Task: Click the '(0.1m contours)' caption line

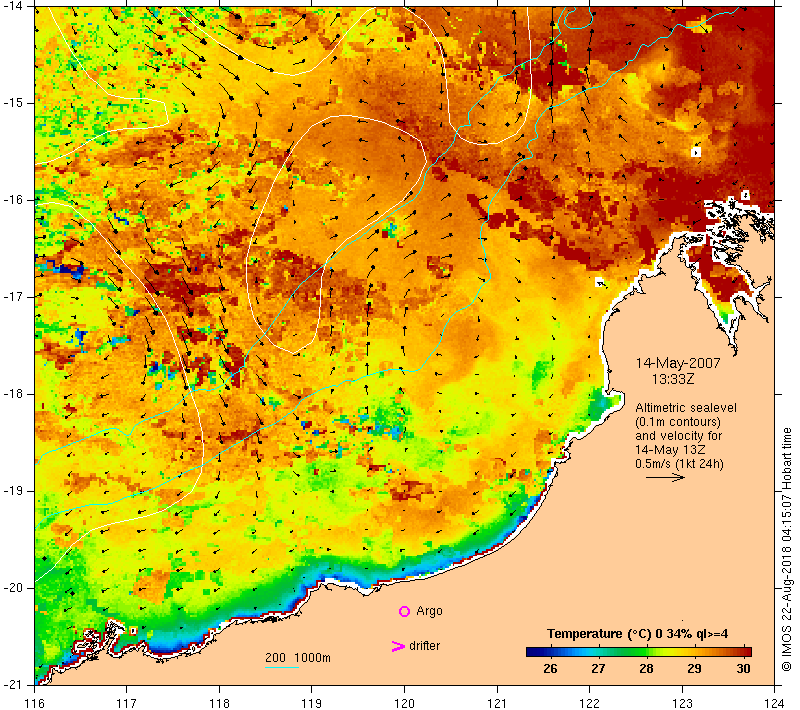Action: pyautogui.click(x=678, y=422)
